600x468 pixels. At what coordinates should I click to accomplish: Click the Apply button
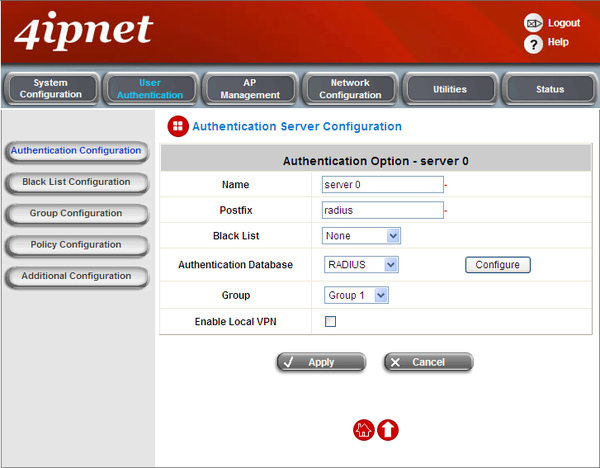pyautogui.click(x=321, y=362)
